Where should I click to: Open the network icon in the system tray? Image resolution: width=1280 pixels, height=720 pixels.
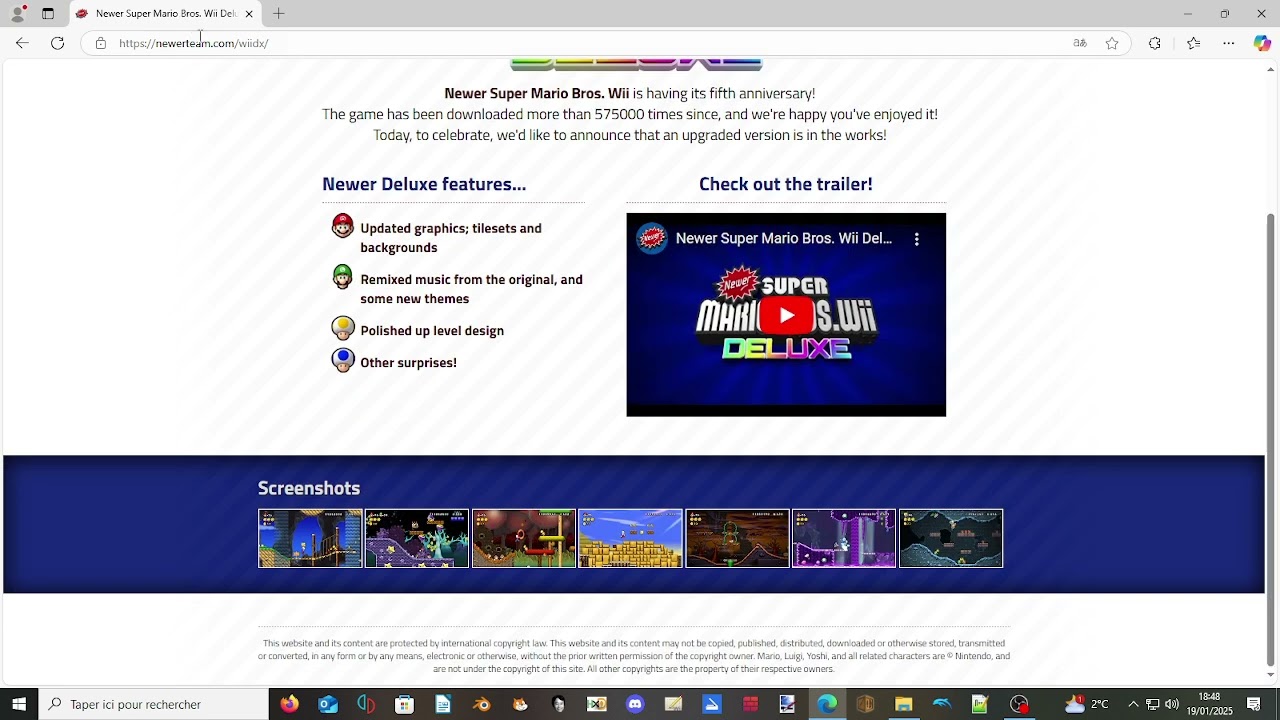click(1152, 704)
